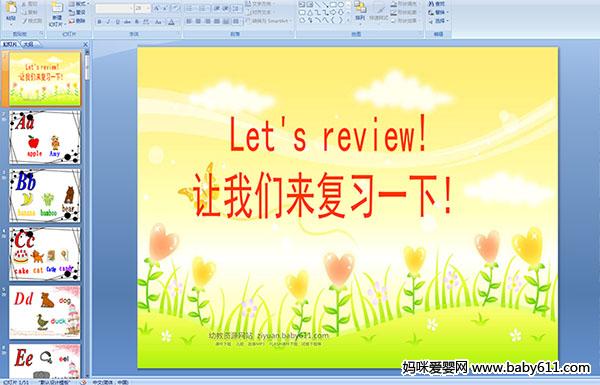Toggle Italic formatting
The image size is (600, 385).
[108, 22]
